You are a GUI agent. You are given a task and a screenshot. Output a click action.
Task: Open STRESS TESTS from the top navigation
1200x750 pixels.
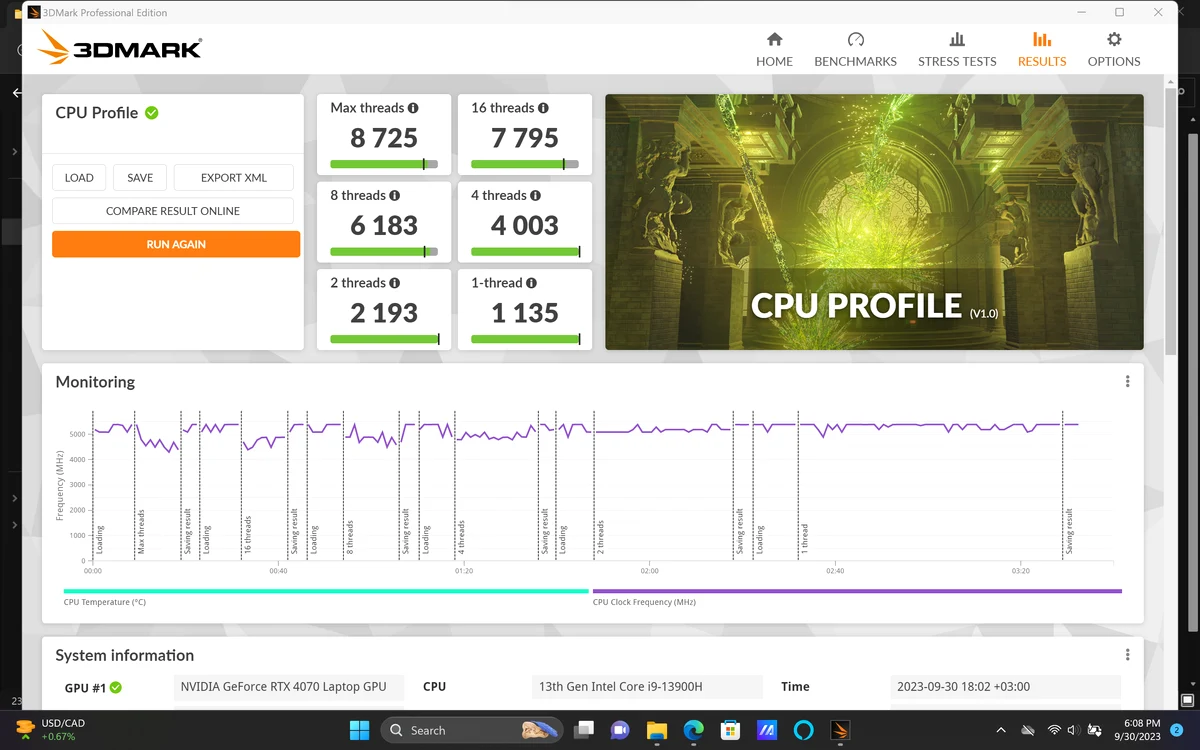(957, 50)
